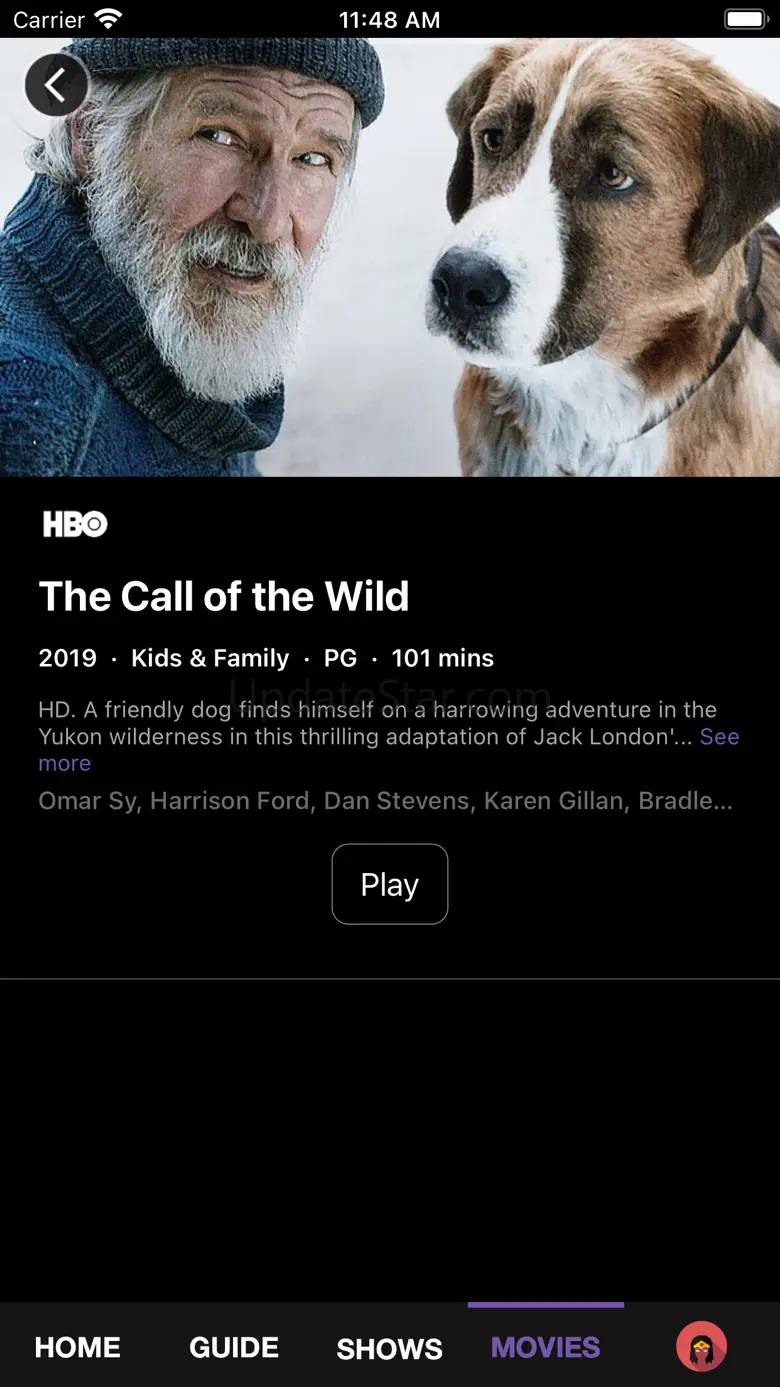
Task: Click The Call of the Wild title
Action: (224, 597)
